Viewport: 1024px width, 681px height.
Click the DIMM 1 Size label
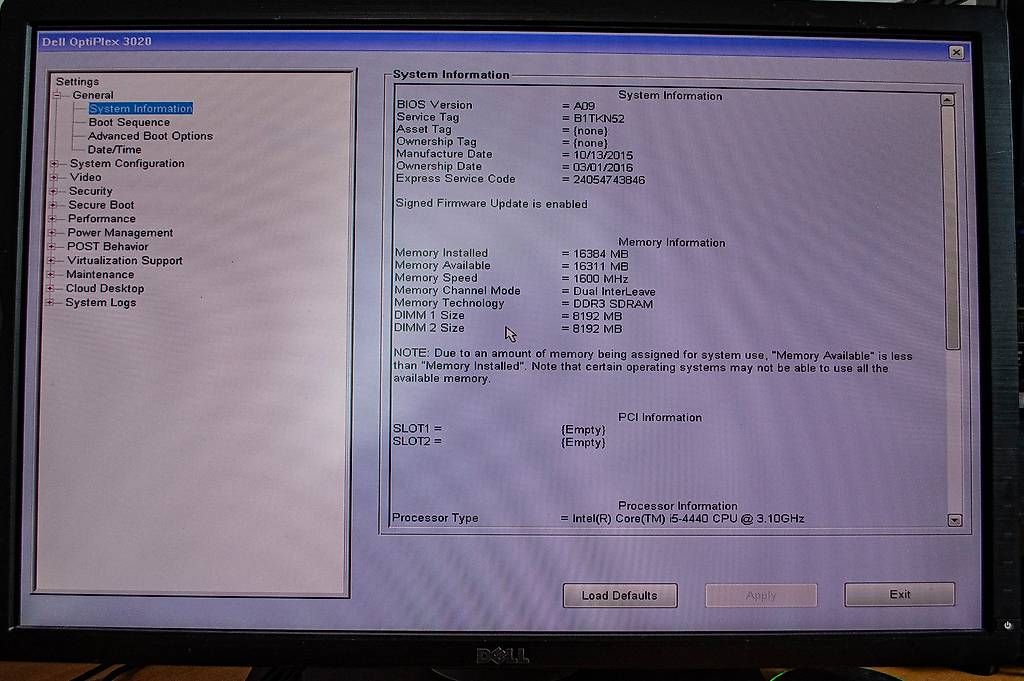coord(429,315)
